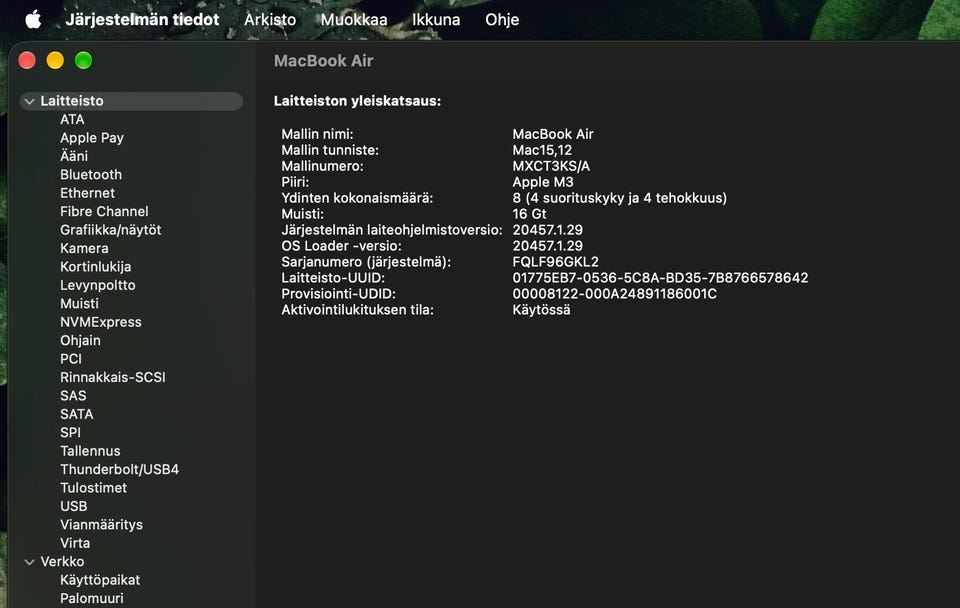Open the Muokkaa menu

354,20
